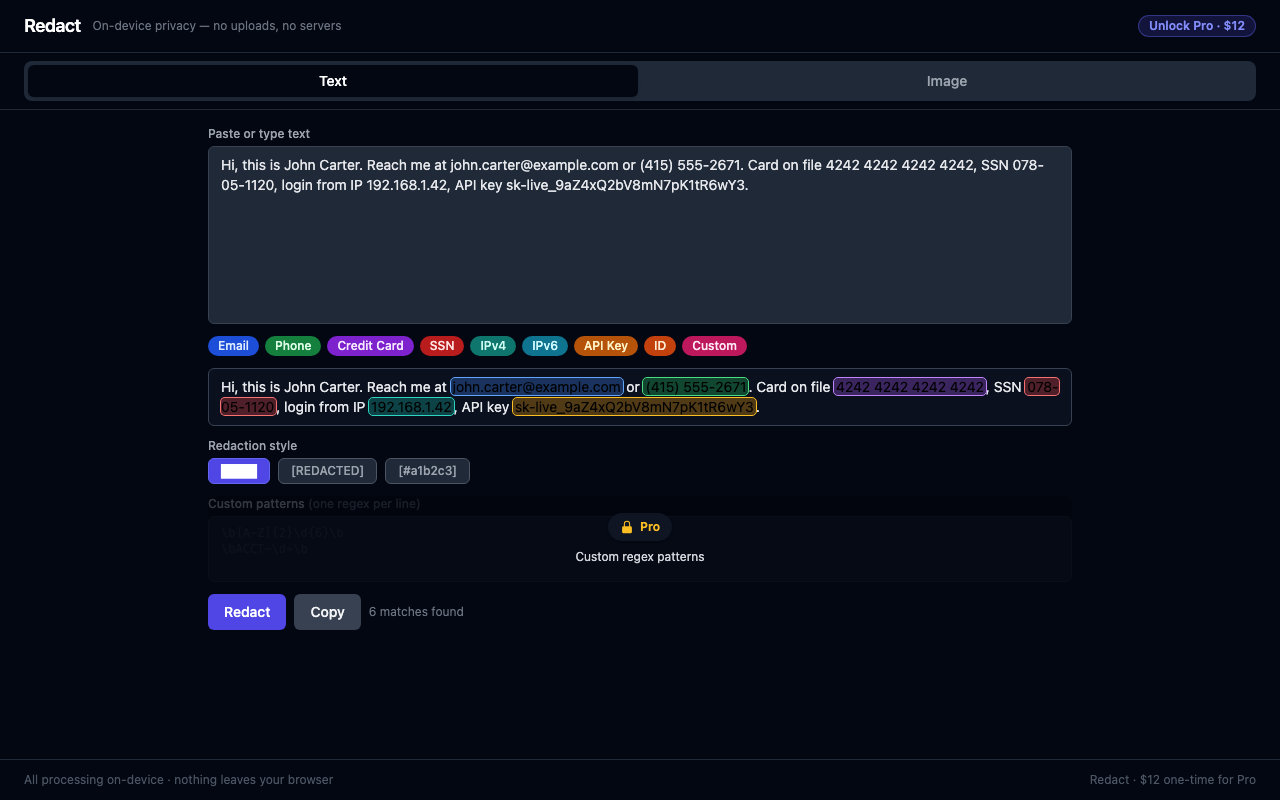Click the locked Custom patterns field
Image resolution: width=1280 pixels, height=800 pixels.
click(x=640, y=549)
